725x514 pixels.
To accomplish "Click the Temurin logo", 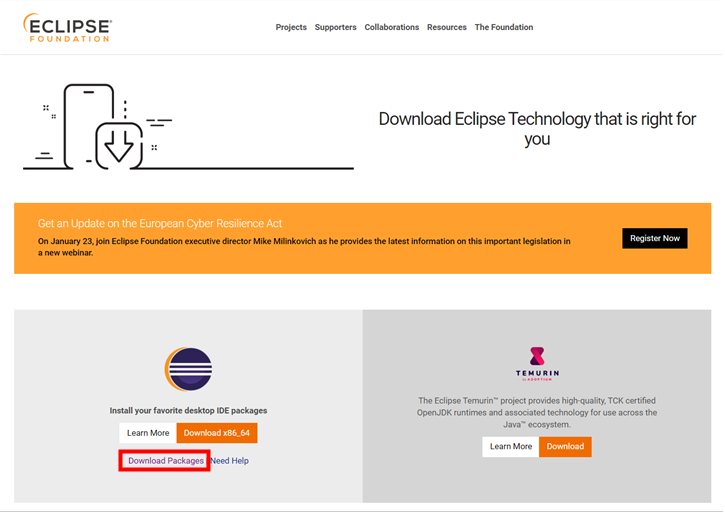I will pyautogui.click(x=537, y=364).
